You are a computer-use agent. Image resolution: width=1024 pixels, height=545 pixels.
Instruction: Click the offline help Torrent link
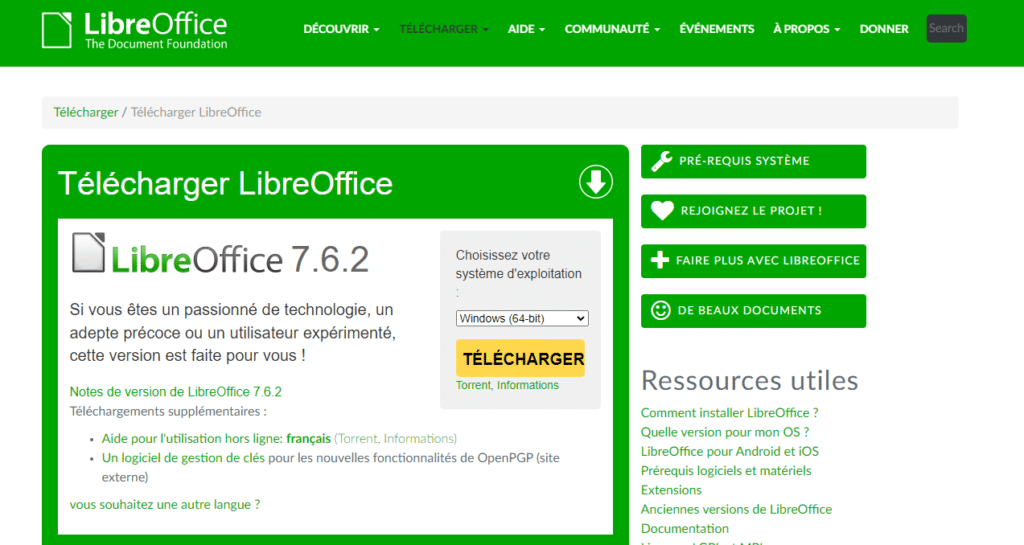tap(357, 439)
